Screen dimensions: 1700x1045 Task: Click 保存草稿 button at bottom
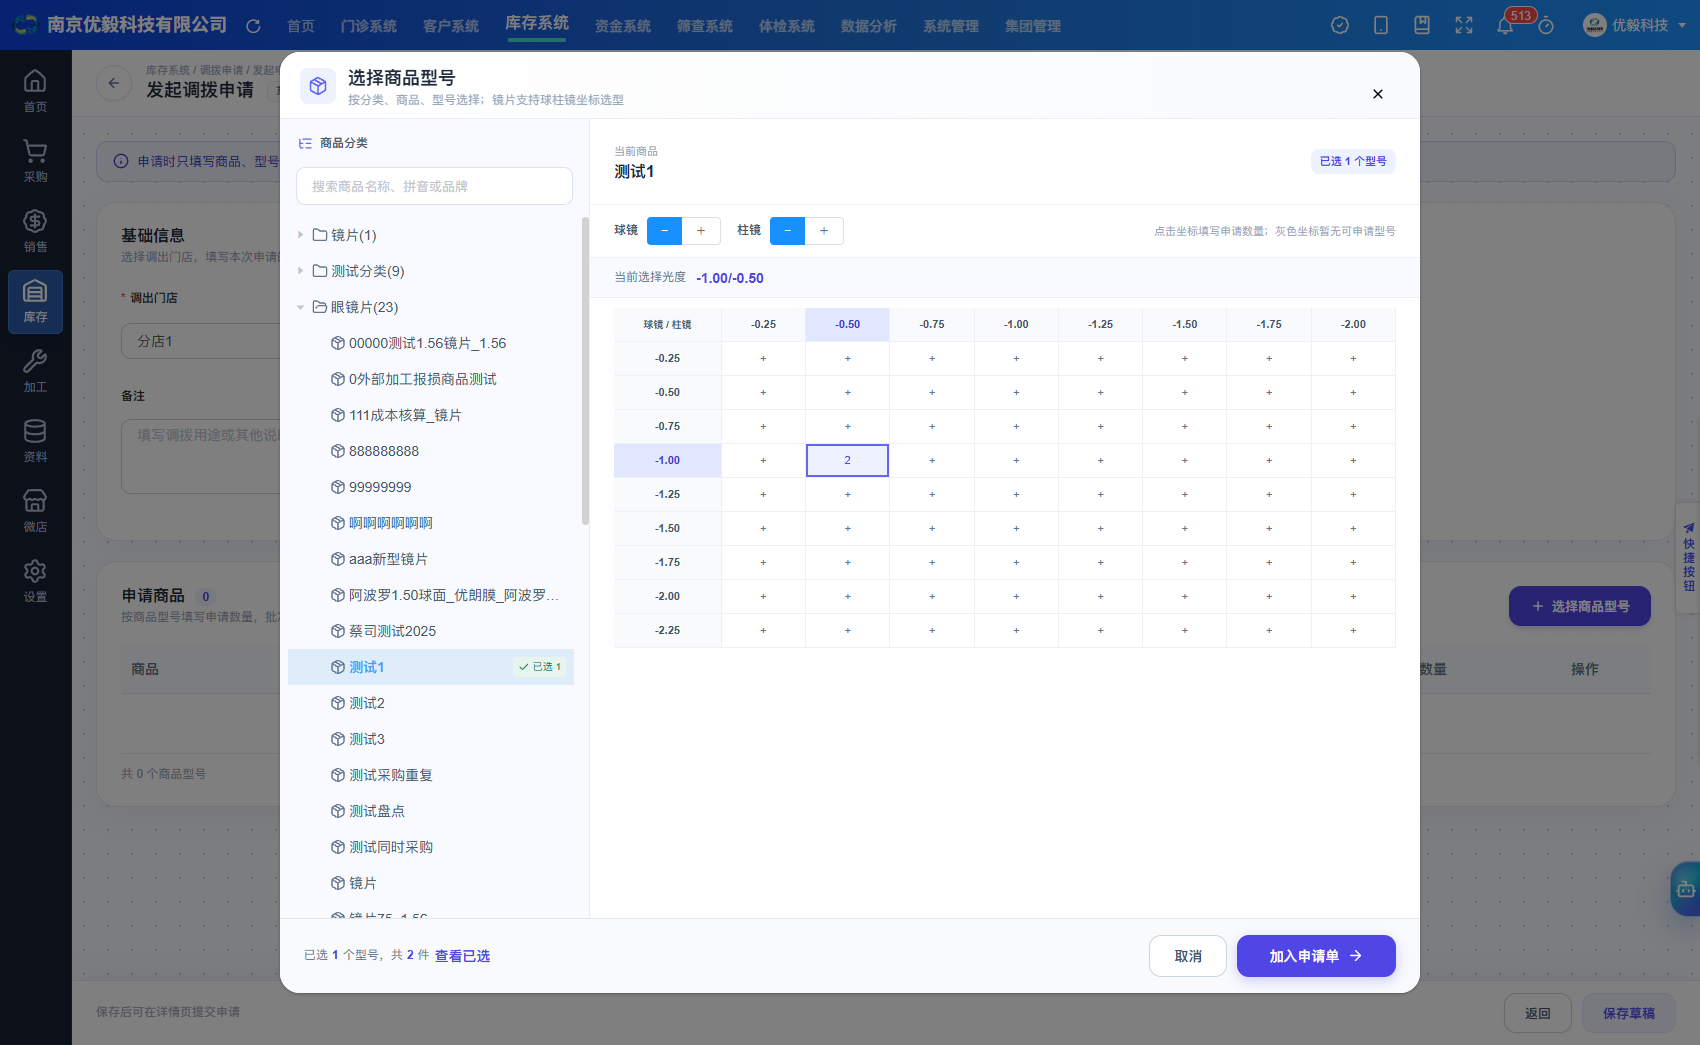[x=1628, y=1013]
